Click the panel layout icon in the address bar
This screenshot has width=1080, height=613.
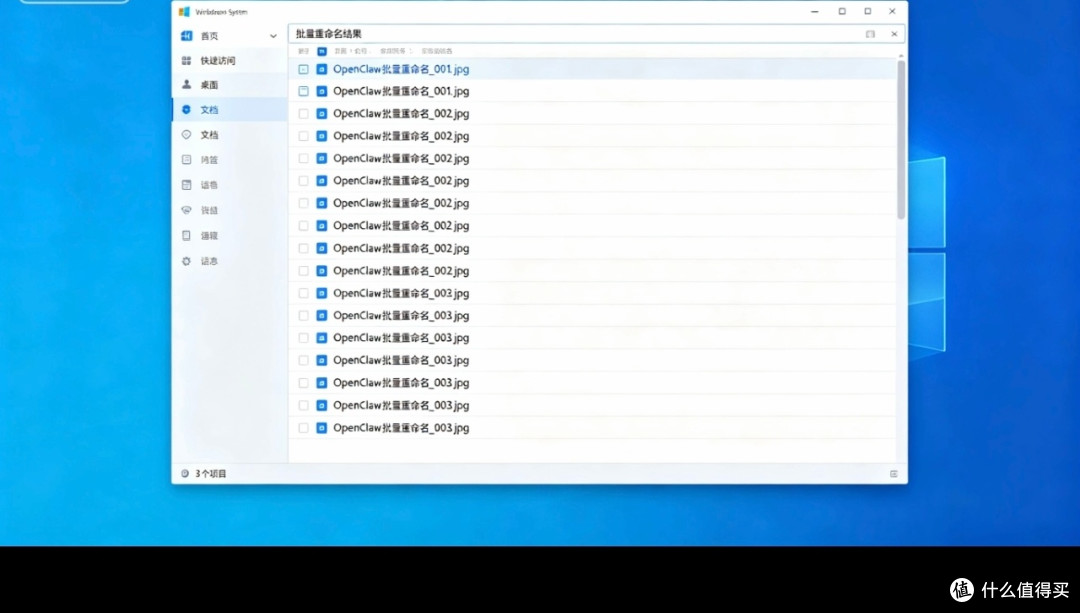870,34
